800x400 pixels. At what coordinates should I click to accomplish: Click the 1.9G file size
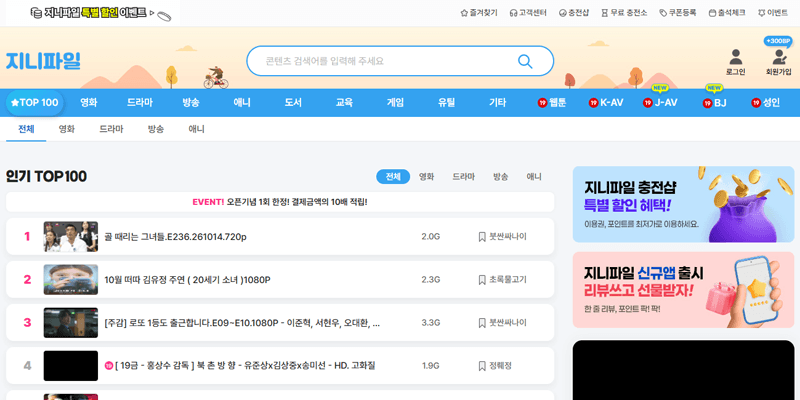[431, 366]
